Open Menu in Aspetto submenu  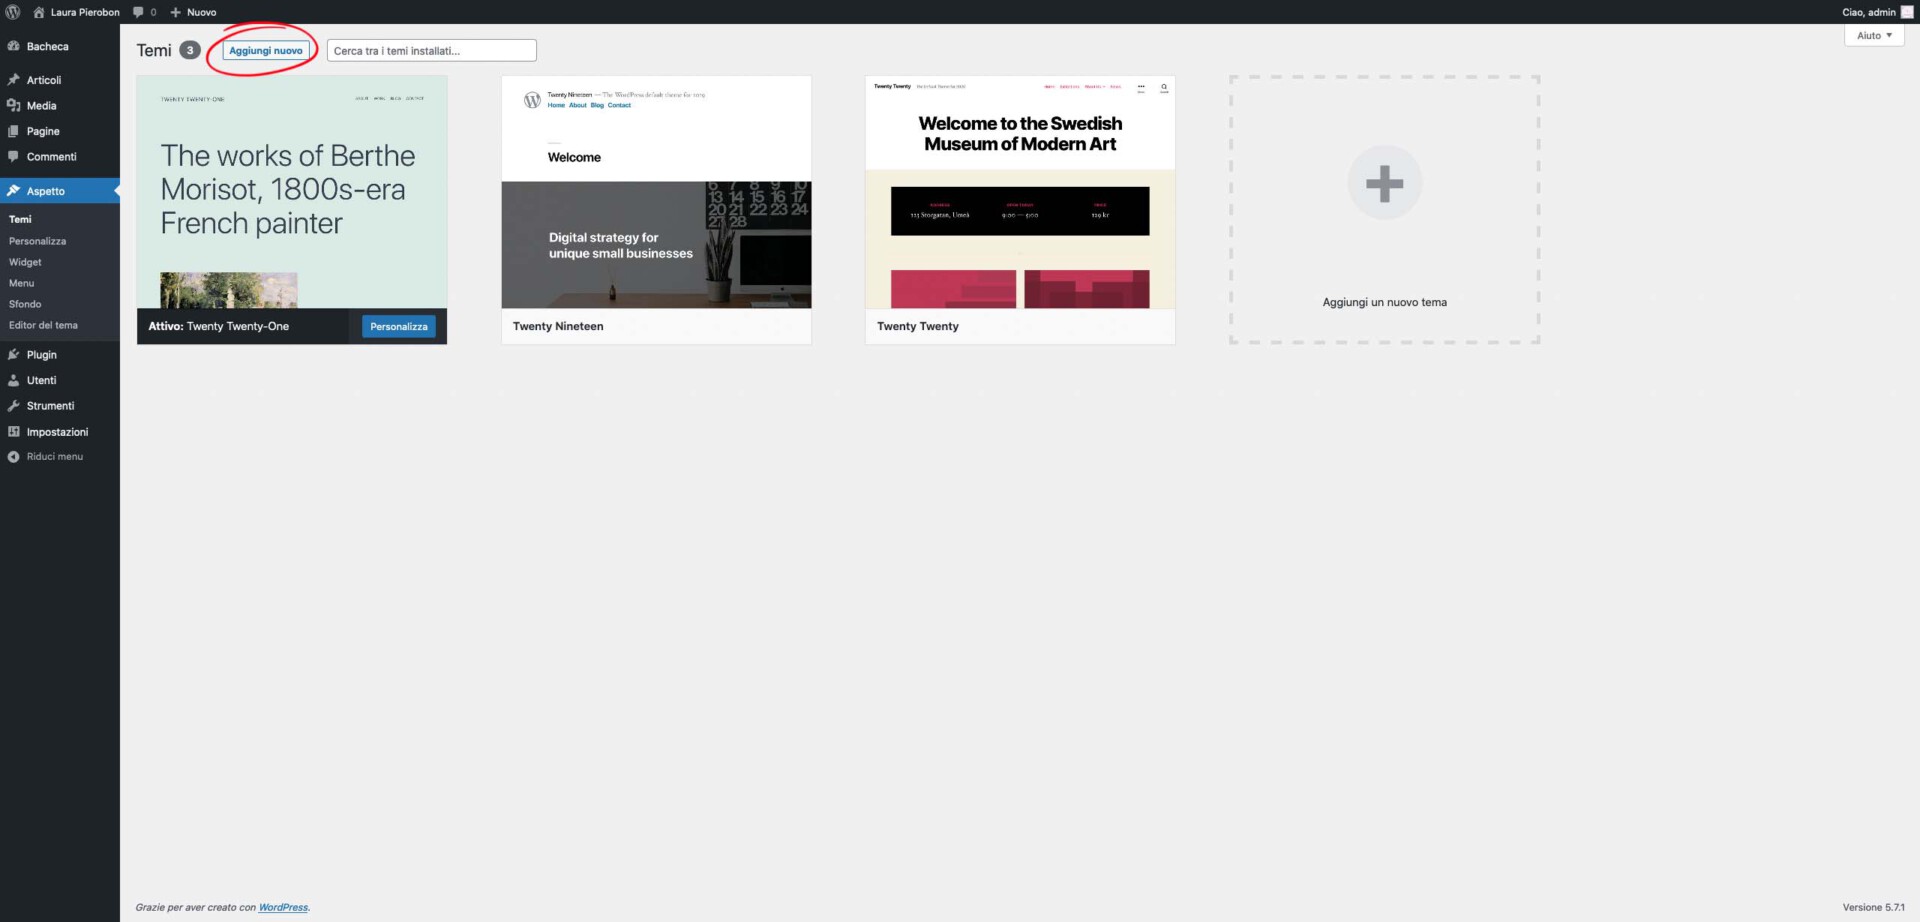21,283
